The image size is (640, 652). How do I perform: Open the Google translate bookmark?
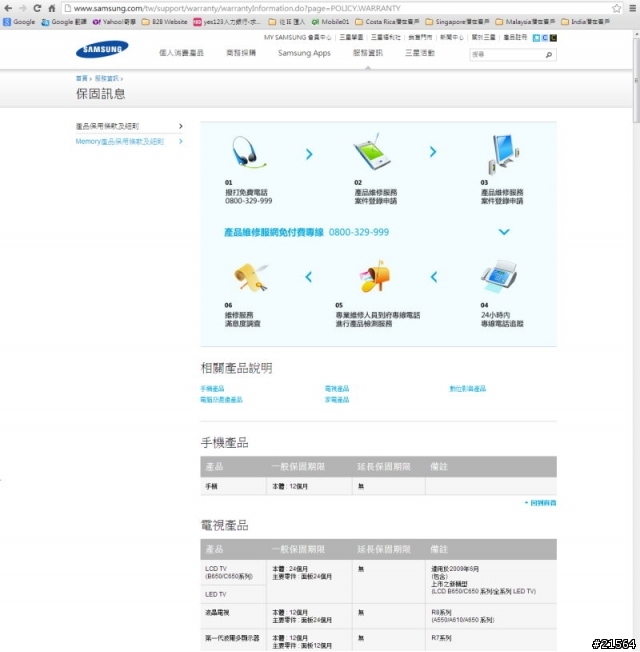(x=64, y=22)
